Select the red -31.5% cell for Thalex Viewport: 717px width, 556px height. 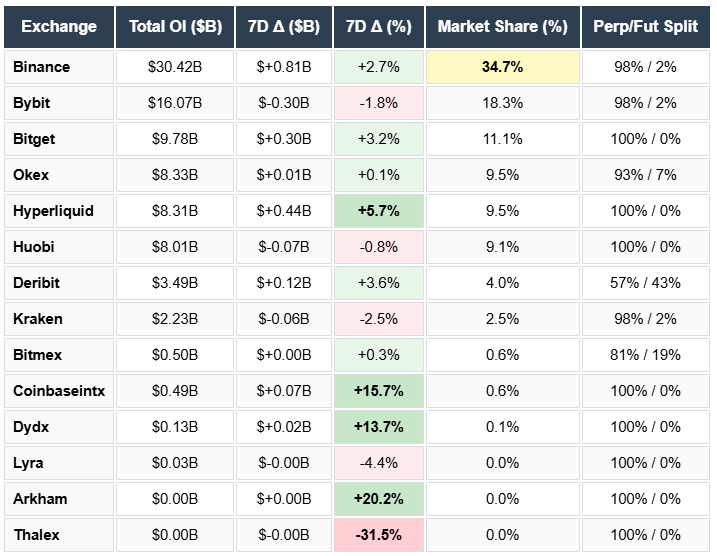pyautogui.click(x=378, y=535)
